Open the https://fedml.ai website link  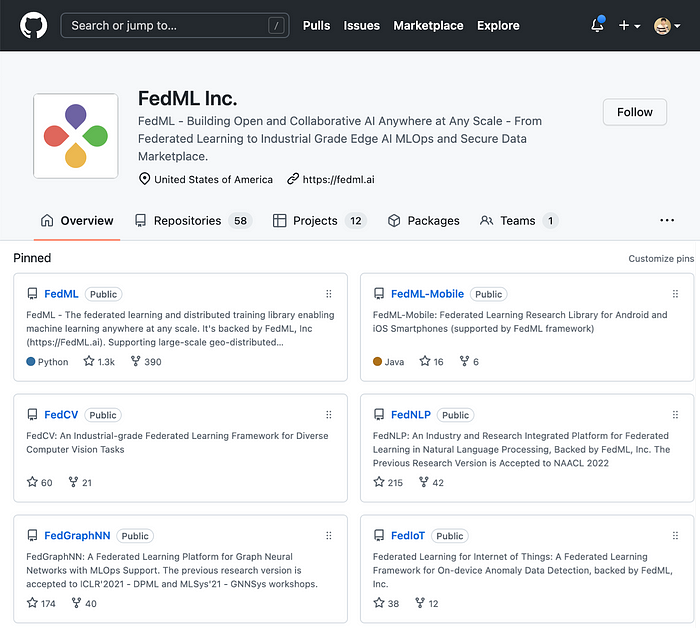pos(338,179)
